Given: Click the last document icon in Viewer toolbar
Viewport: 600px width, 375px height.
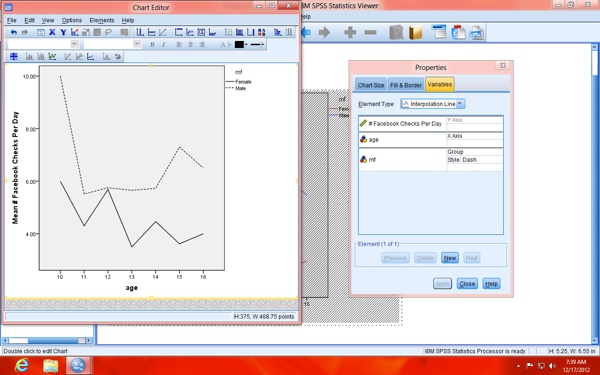Looking at the screenshot, I should pos(477,33).
